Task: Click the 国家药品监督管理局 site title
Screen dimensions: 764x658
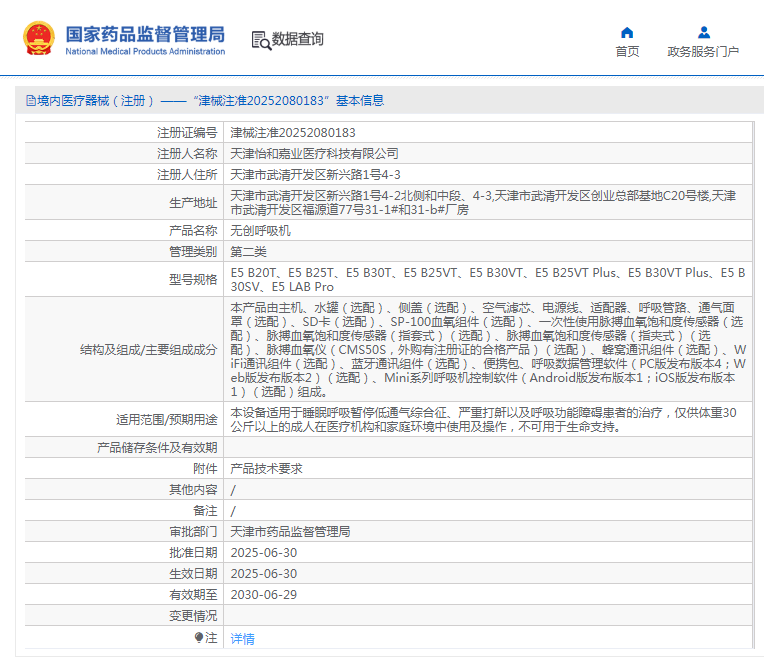Action: pos(145,35)
